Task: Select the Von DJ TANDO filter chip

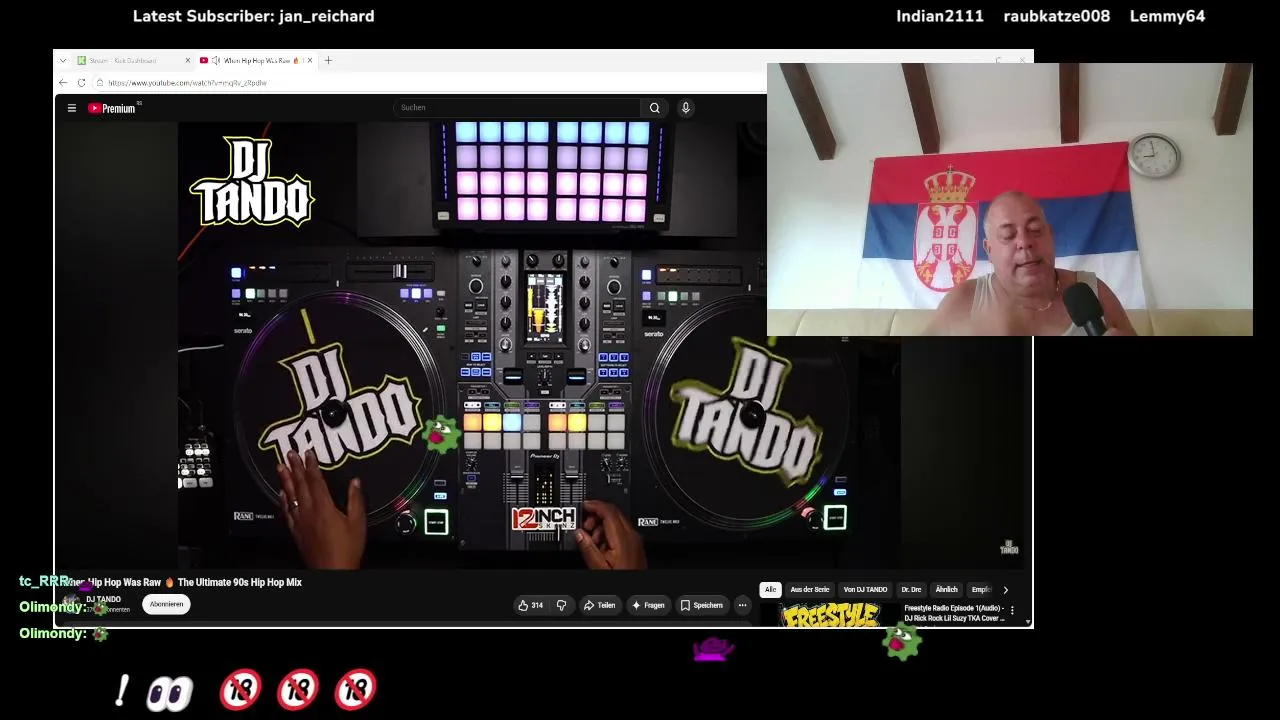Action: (865, 590)
